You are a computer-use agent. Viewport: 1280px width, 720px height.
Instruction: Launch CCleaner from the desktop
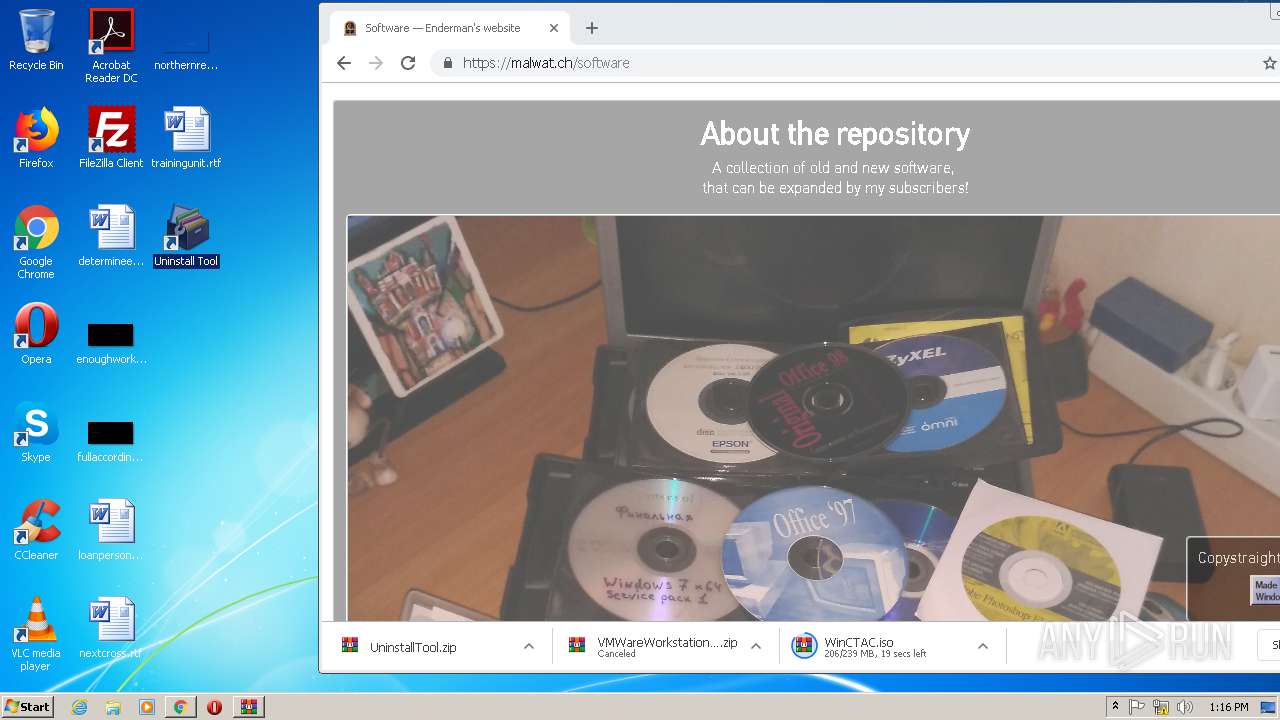36,530
